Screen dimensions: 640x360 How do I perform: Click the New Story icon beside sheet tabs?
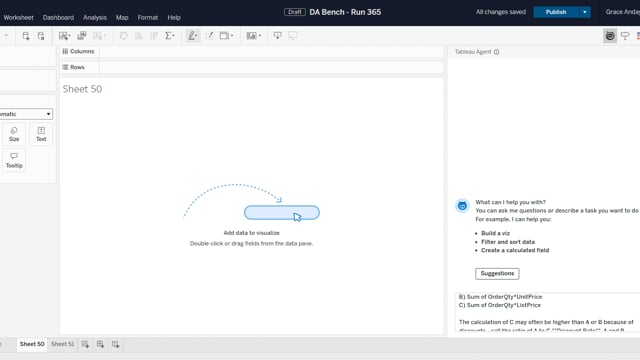(116, 344)
